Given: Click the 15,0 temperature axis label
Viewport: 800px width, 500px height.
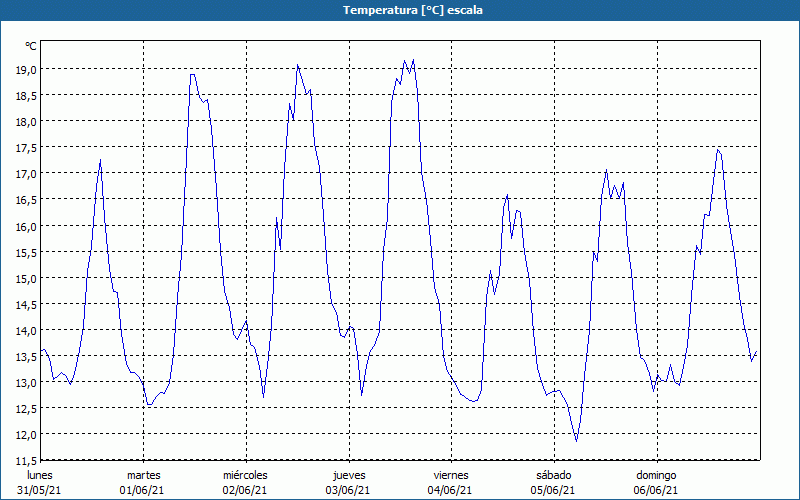Looking at the screenshot, I should [27, 279].
